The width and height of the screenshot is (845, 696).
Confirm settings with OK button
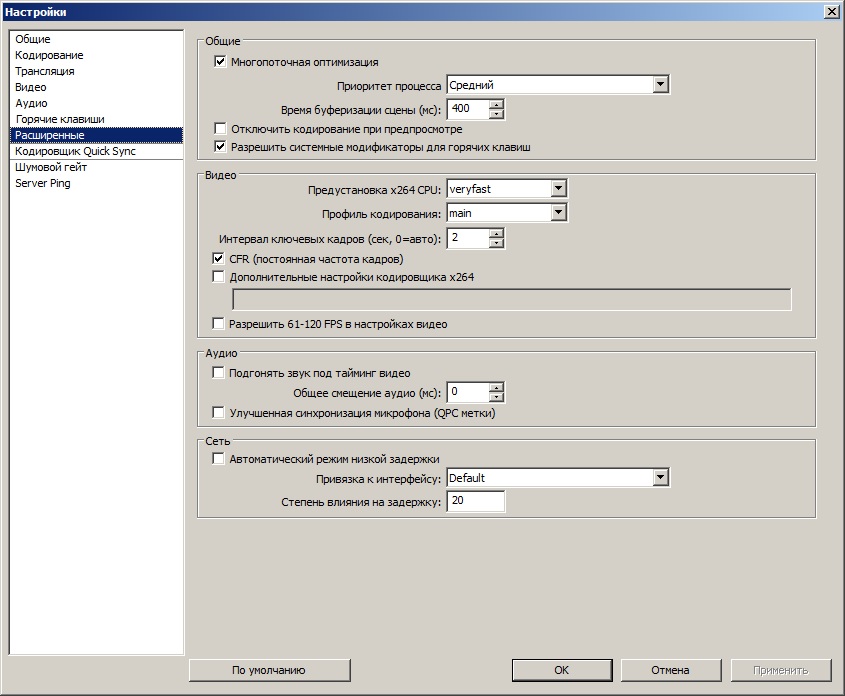tap(562, 670)
